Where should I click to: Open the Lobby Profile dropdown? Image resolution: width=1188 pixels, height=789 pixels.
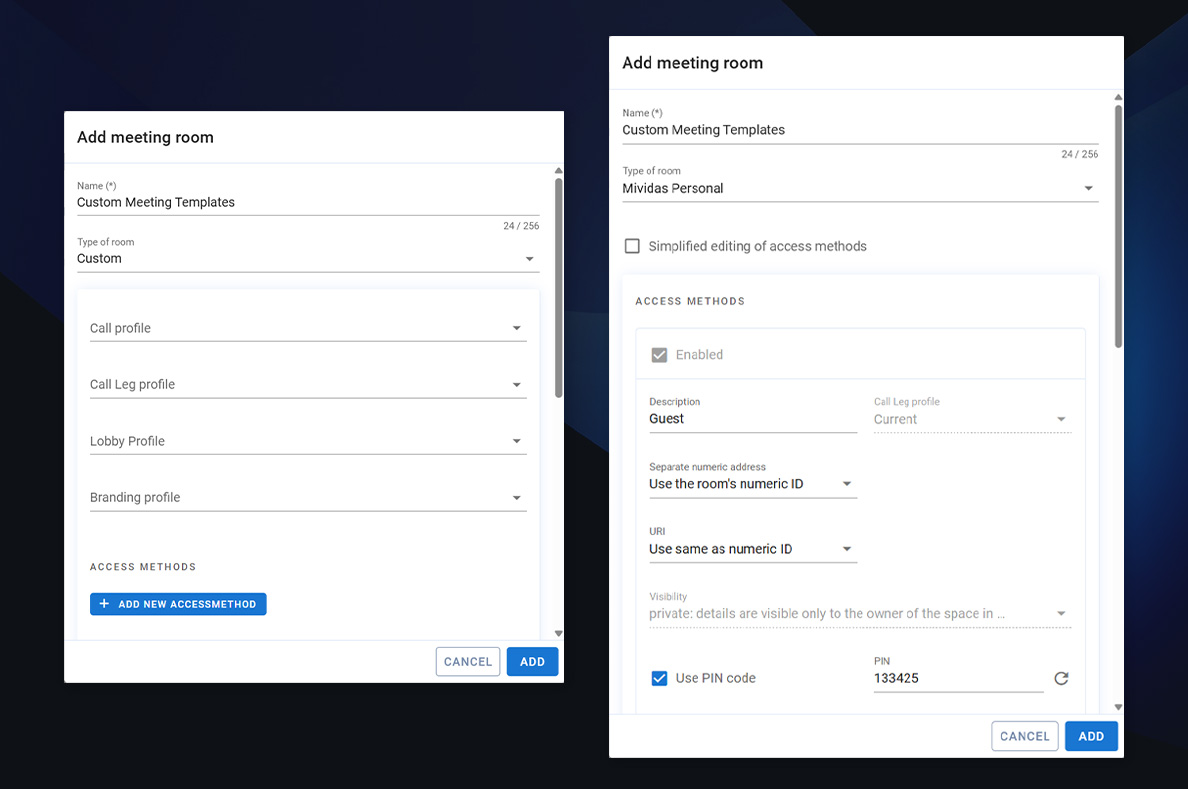pos(307,441)
